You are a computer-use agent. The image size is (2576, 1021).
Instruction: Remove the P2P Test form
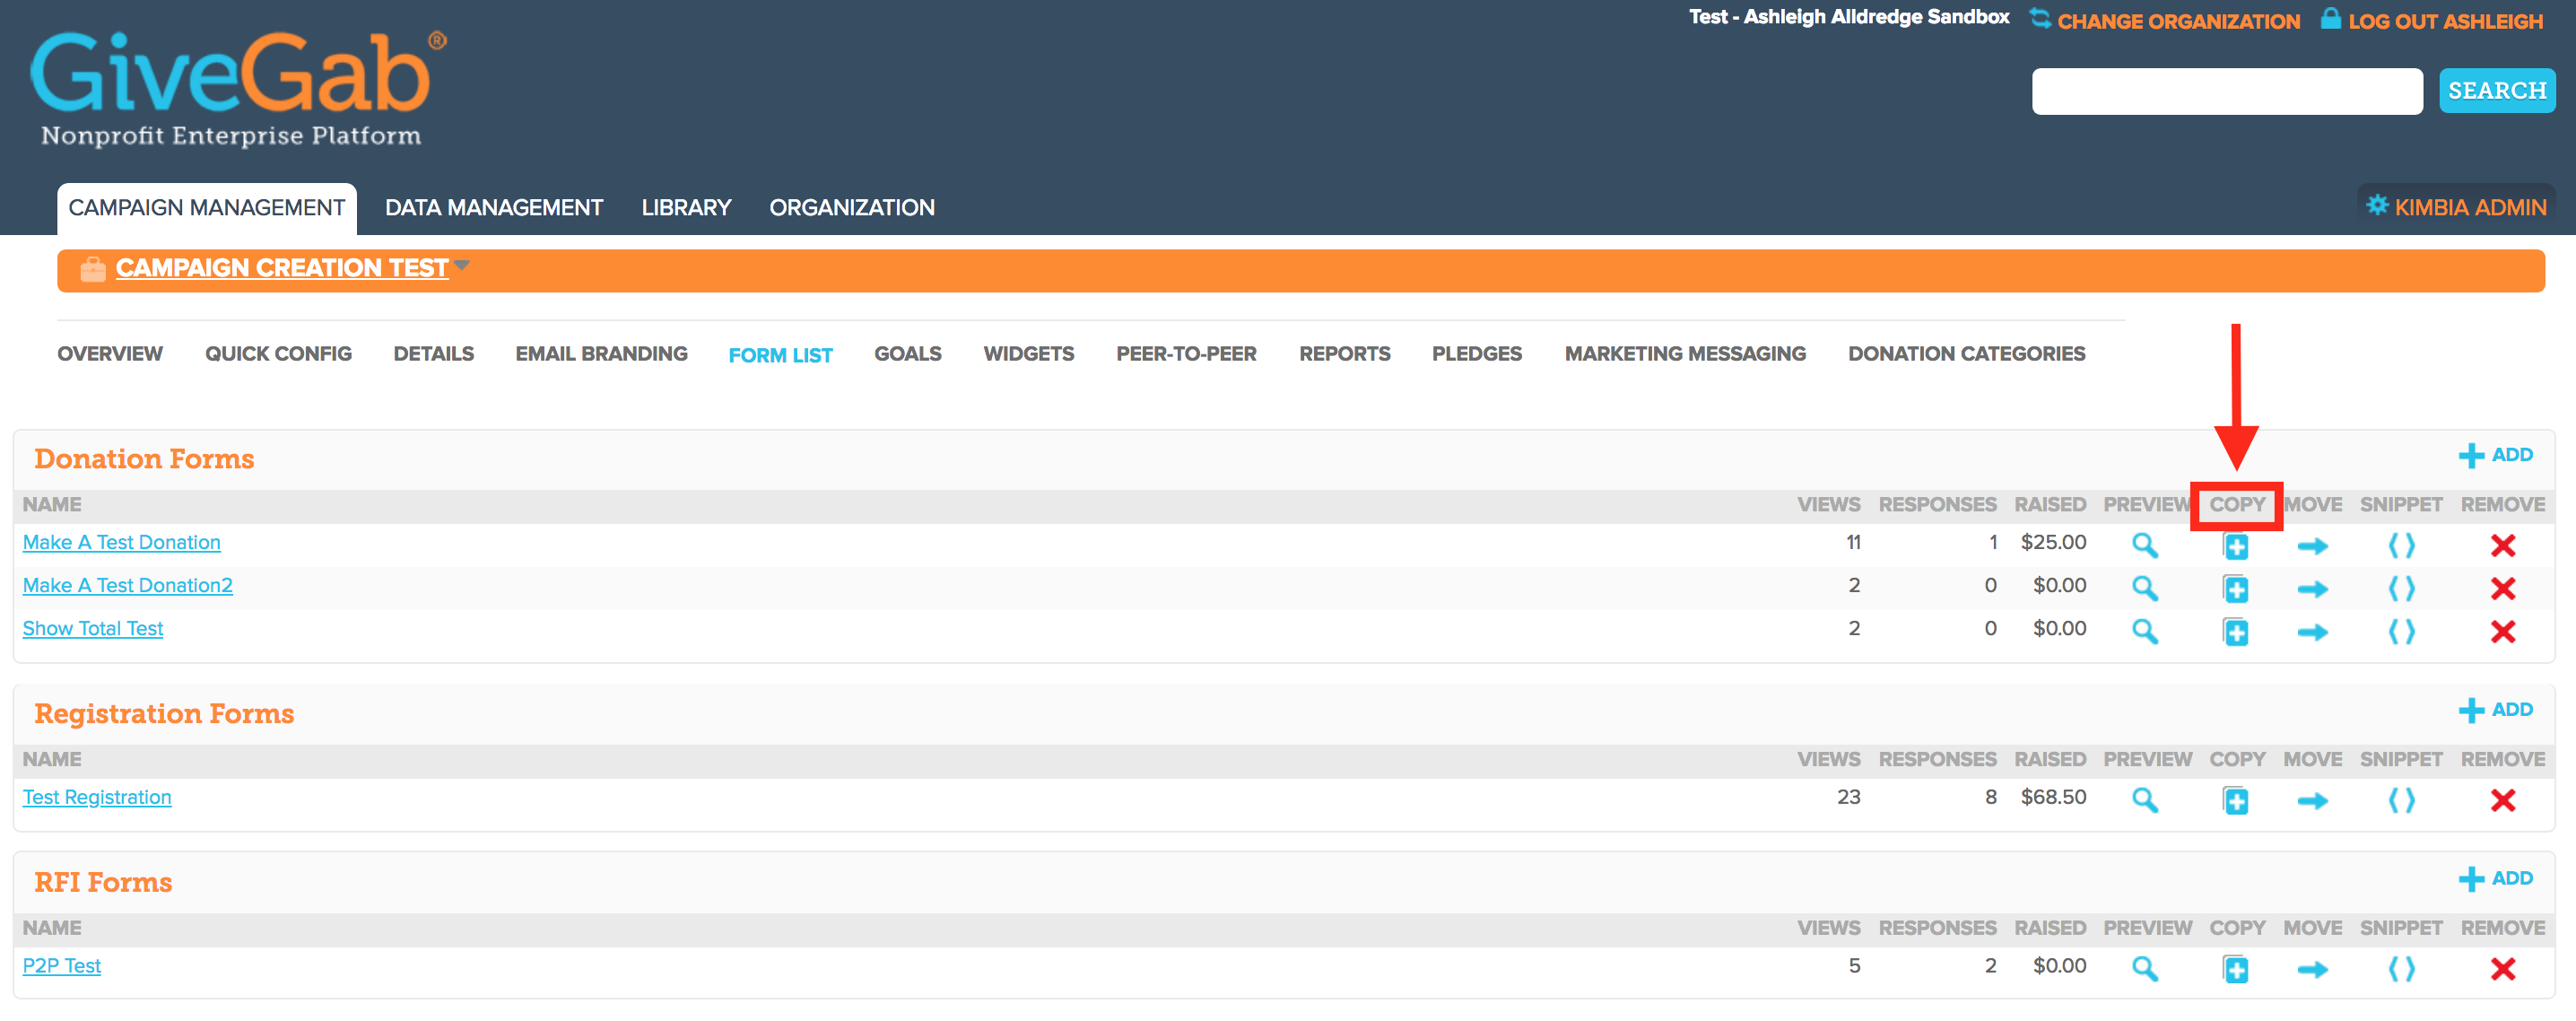[2502, 969]
